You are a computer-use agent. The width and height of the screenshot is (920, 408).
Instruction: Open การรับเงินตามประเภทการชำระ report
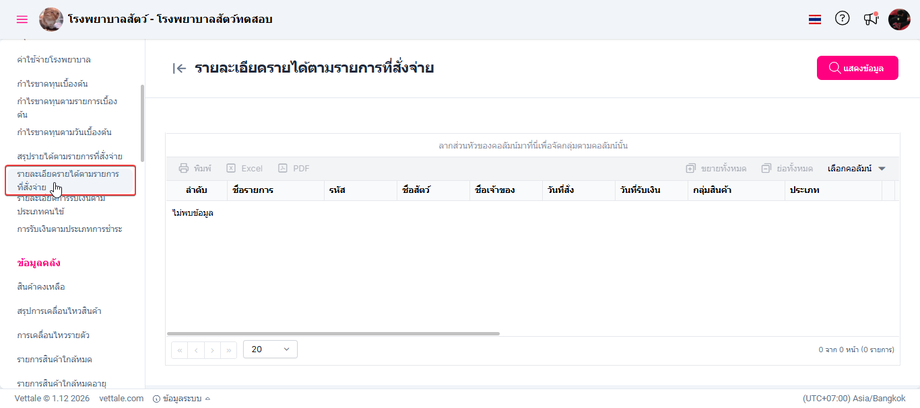[x=70, y=228]
